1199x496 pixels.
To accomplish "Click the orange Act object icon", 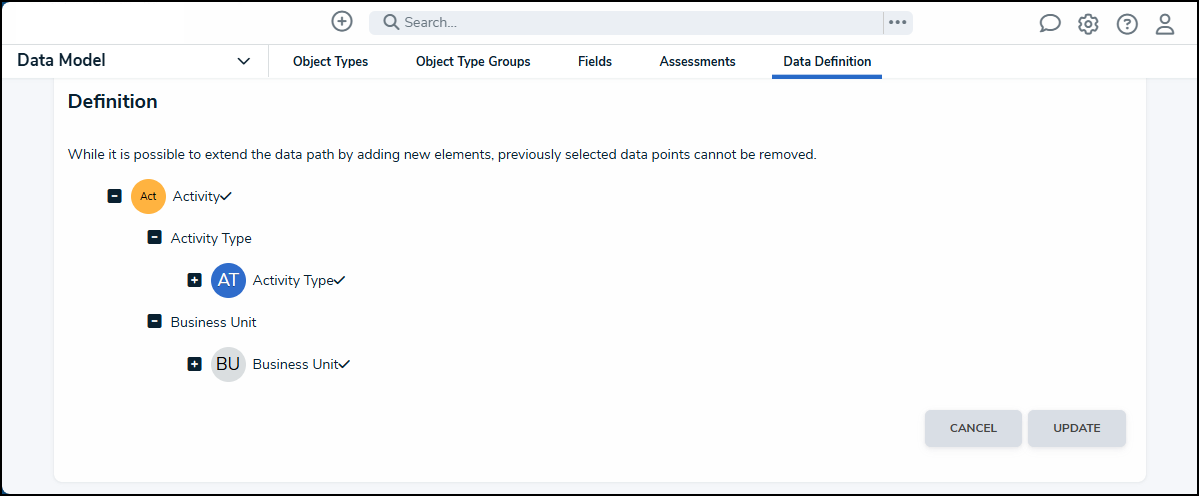I will (148, 196).
